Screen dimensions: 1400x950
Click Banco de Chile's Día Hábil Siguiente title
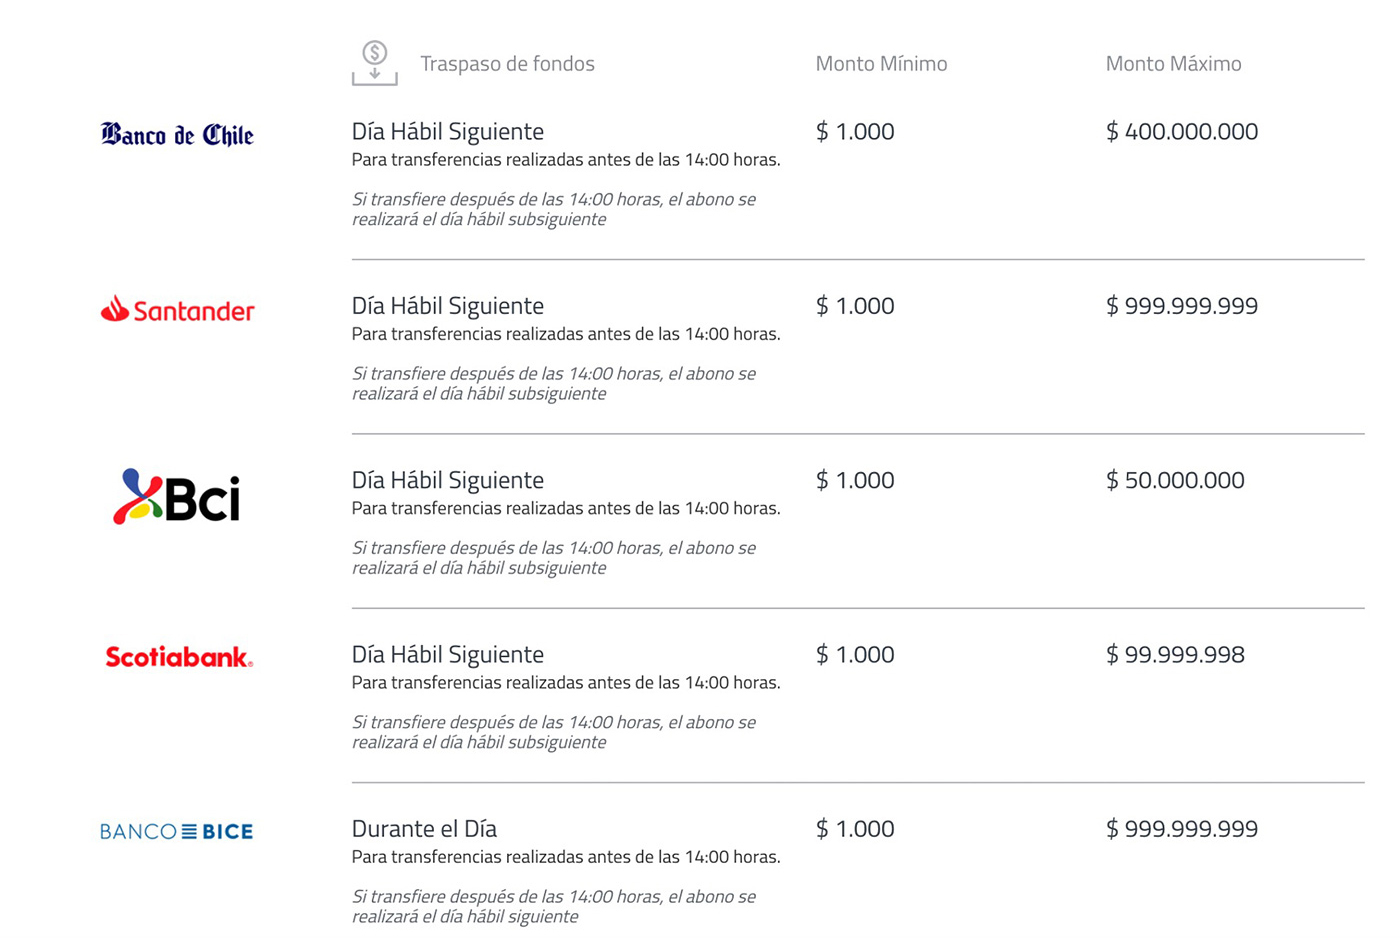448,132
